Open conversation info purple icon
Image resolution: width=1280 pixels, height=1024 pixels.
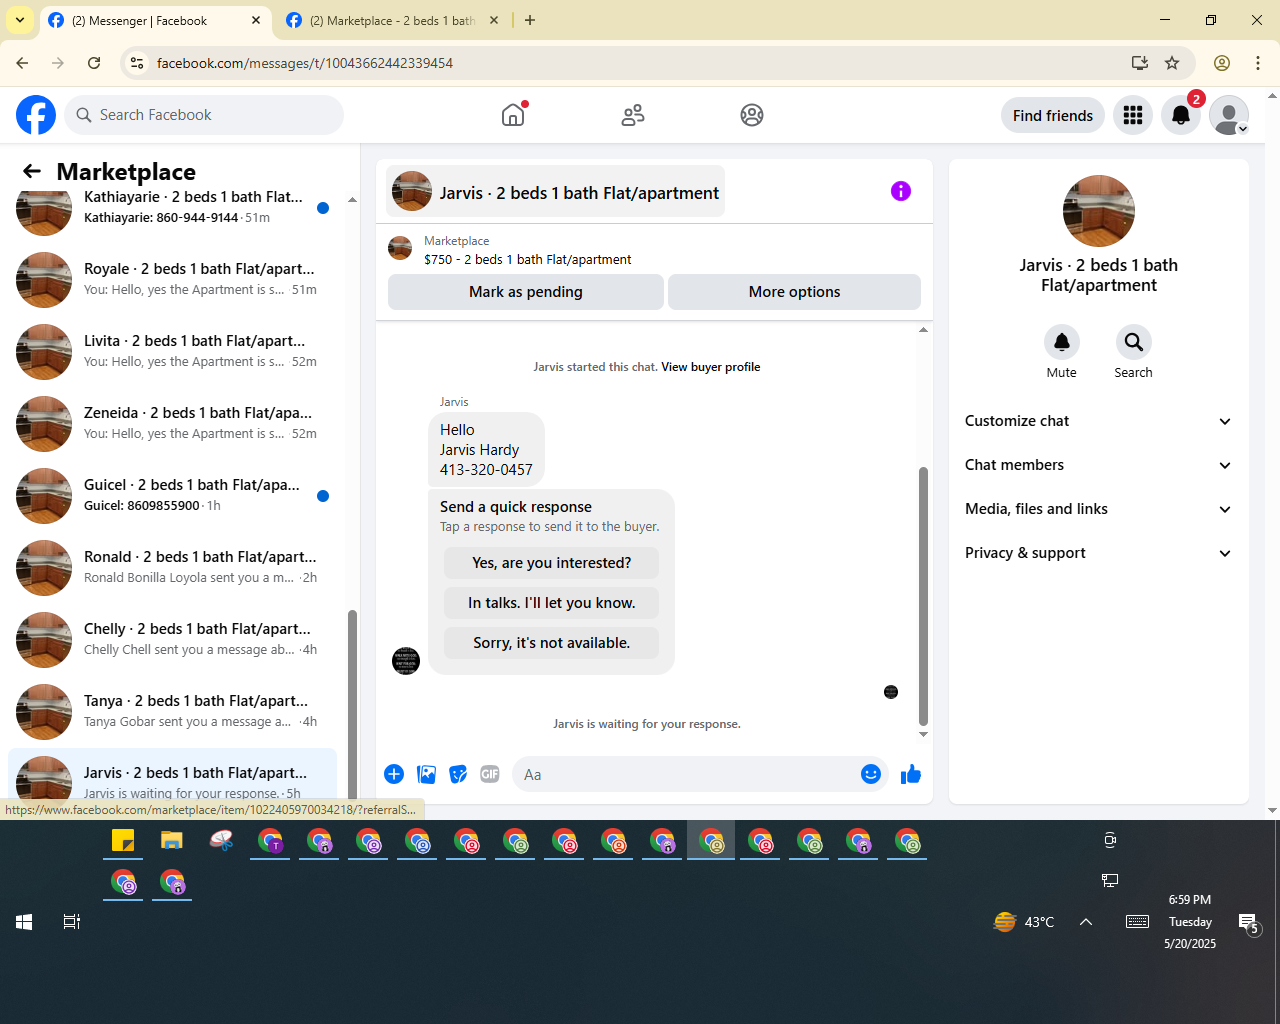pos(901,191)
